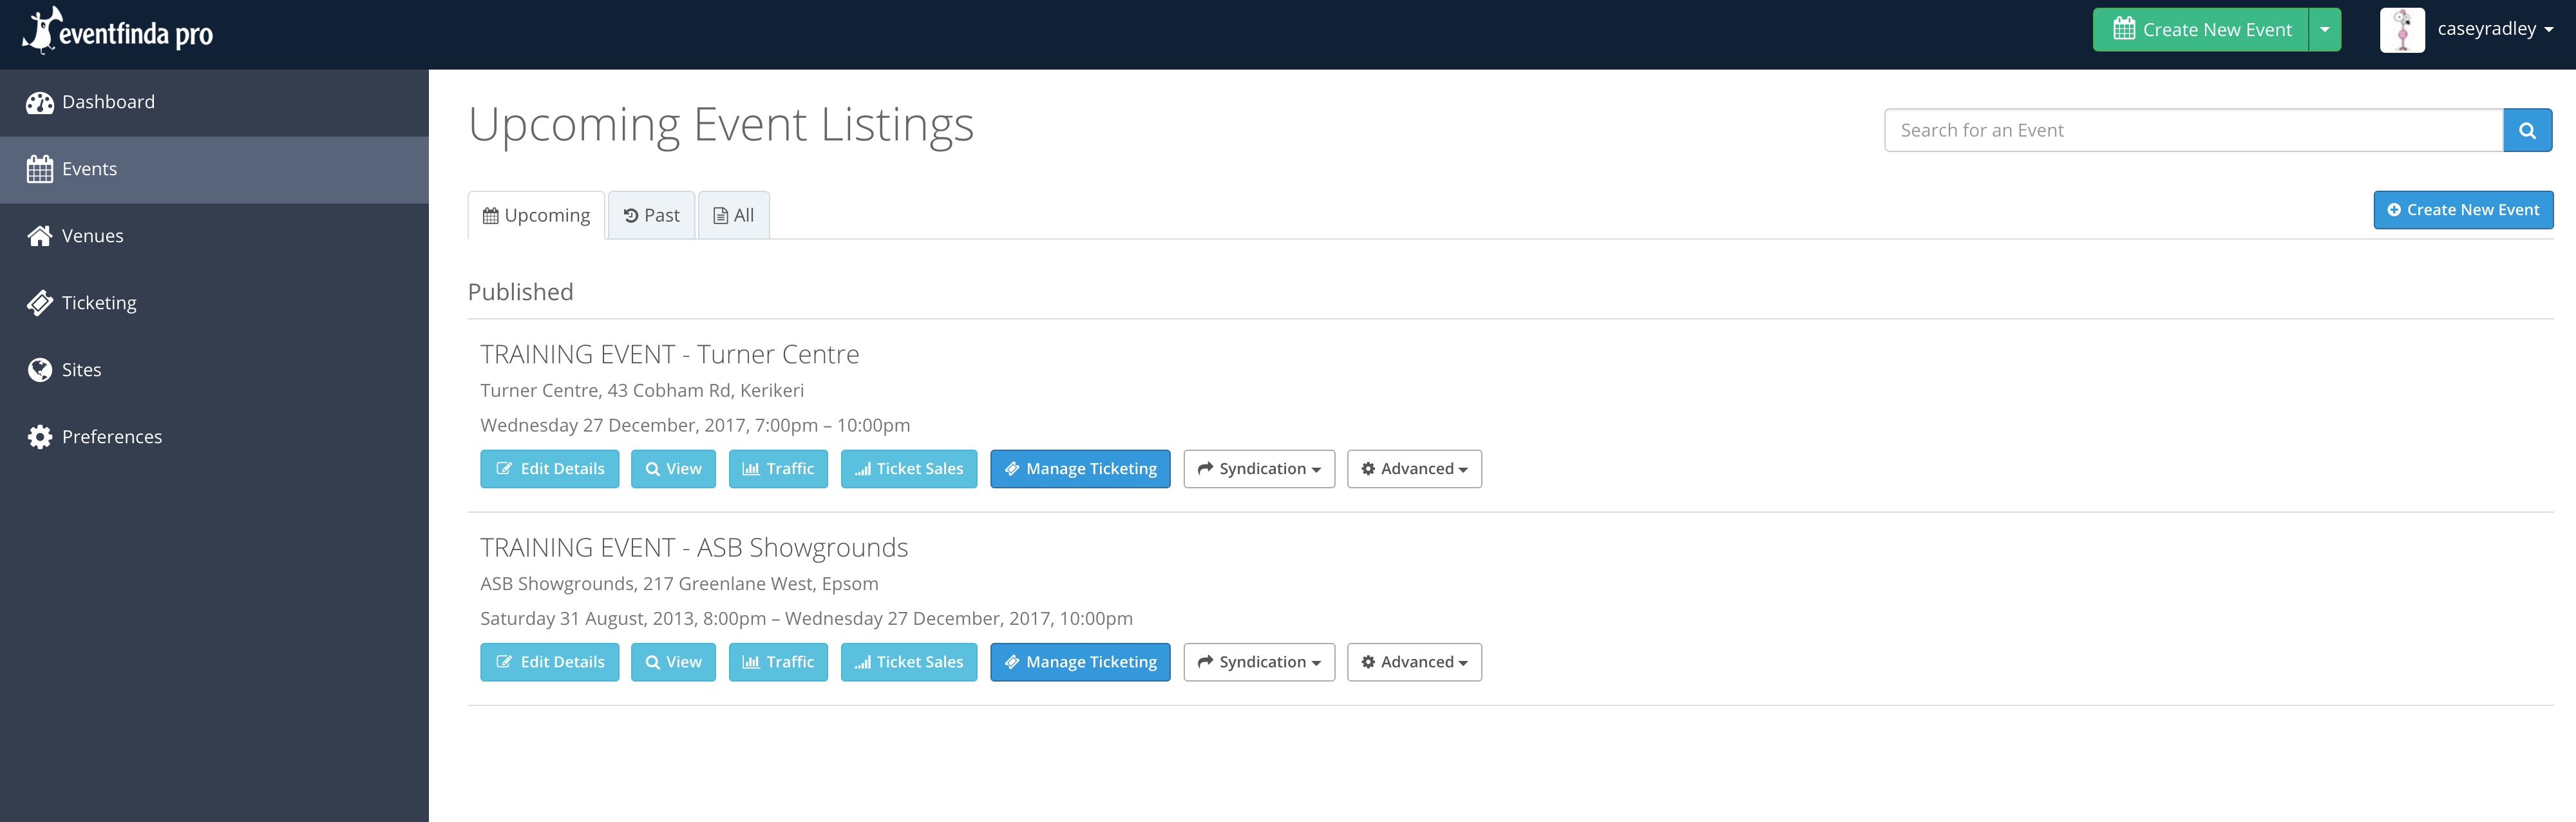Focus the Search for an Event field
Viewport: 2576px width, 822px height.
(2193, 130)
